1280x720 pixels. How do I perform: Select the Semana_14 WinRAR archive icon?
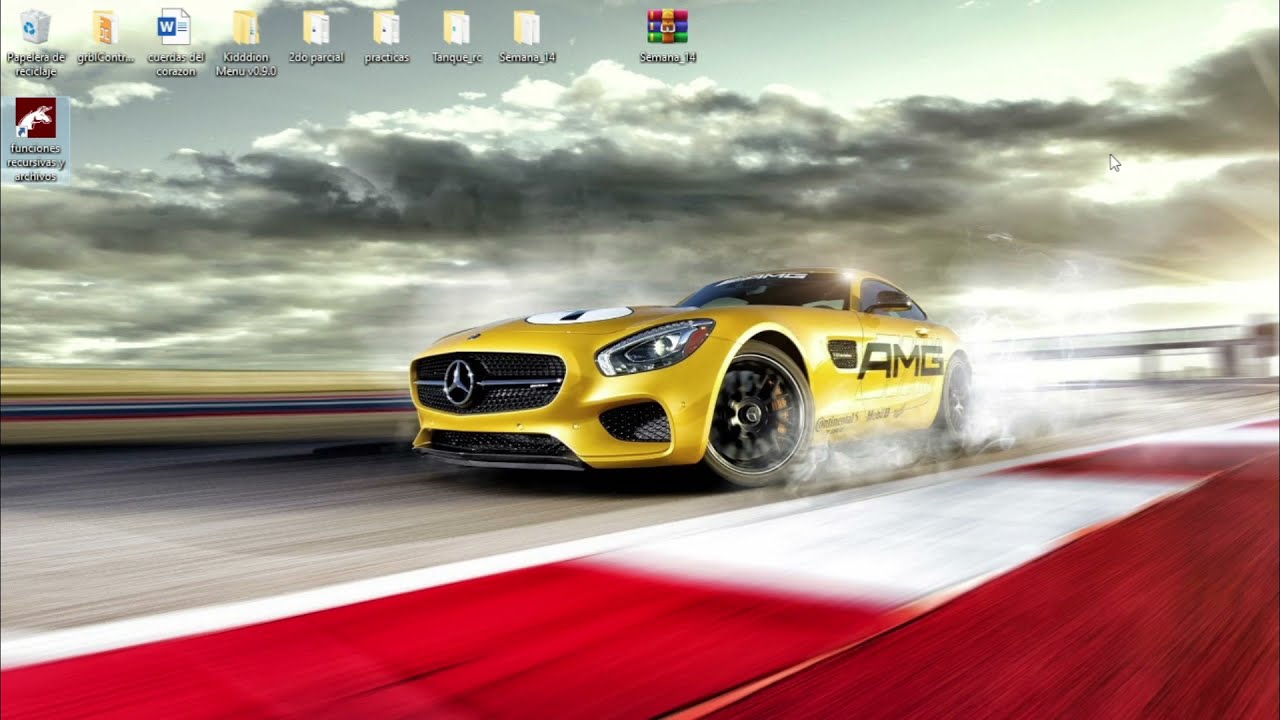tap(667, 27)
